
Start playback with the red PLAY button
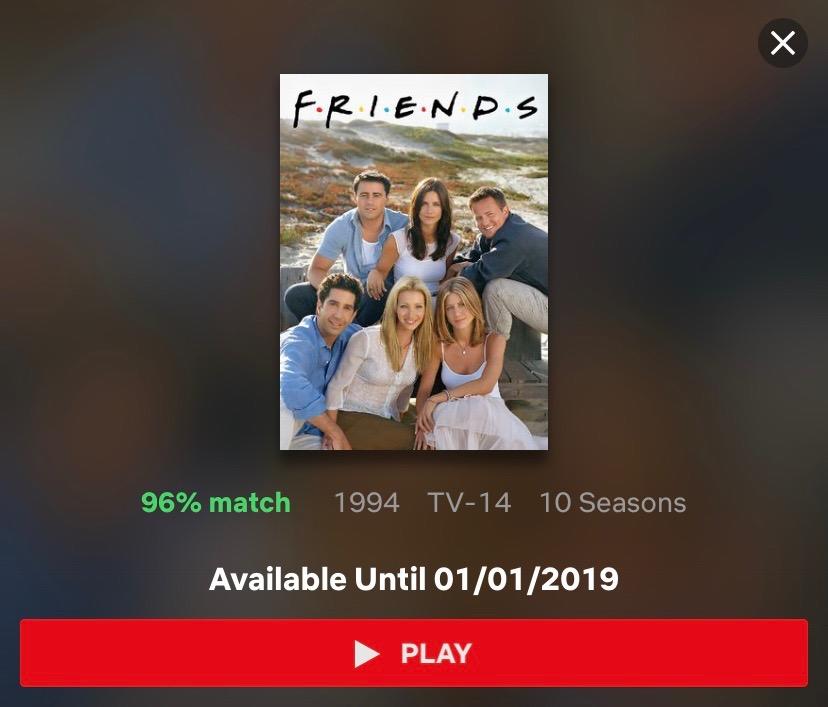(414, 653)
